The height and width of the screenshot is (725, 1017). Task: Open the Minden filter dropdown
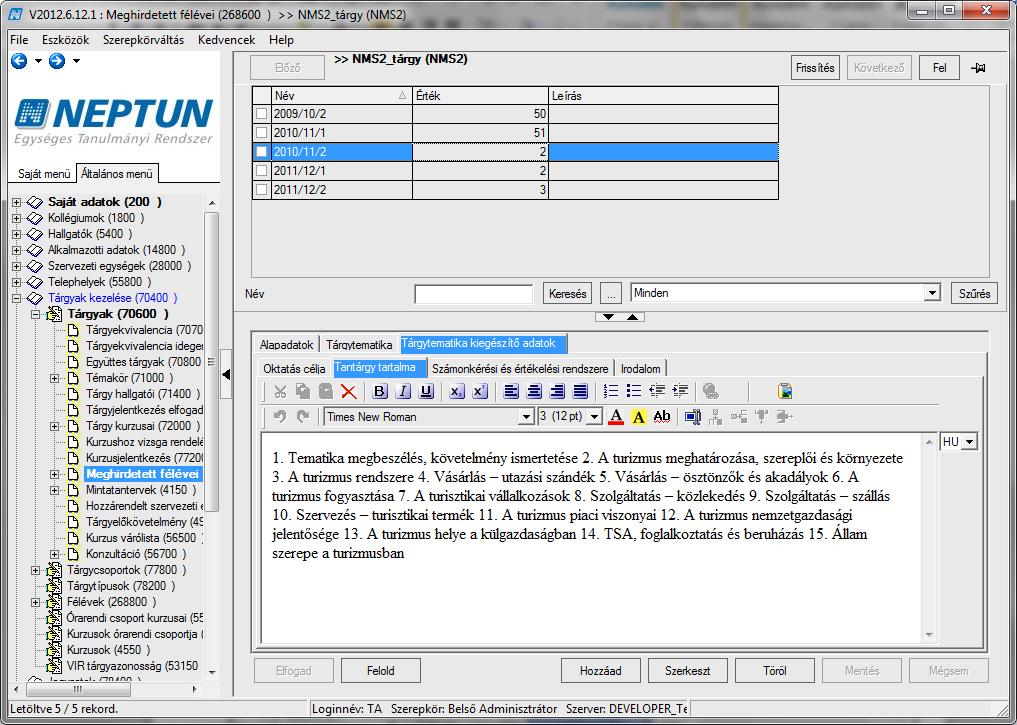tap(932, 293)
